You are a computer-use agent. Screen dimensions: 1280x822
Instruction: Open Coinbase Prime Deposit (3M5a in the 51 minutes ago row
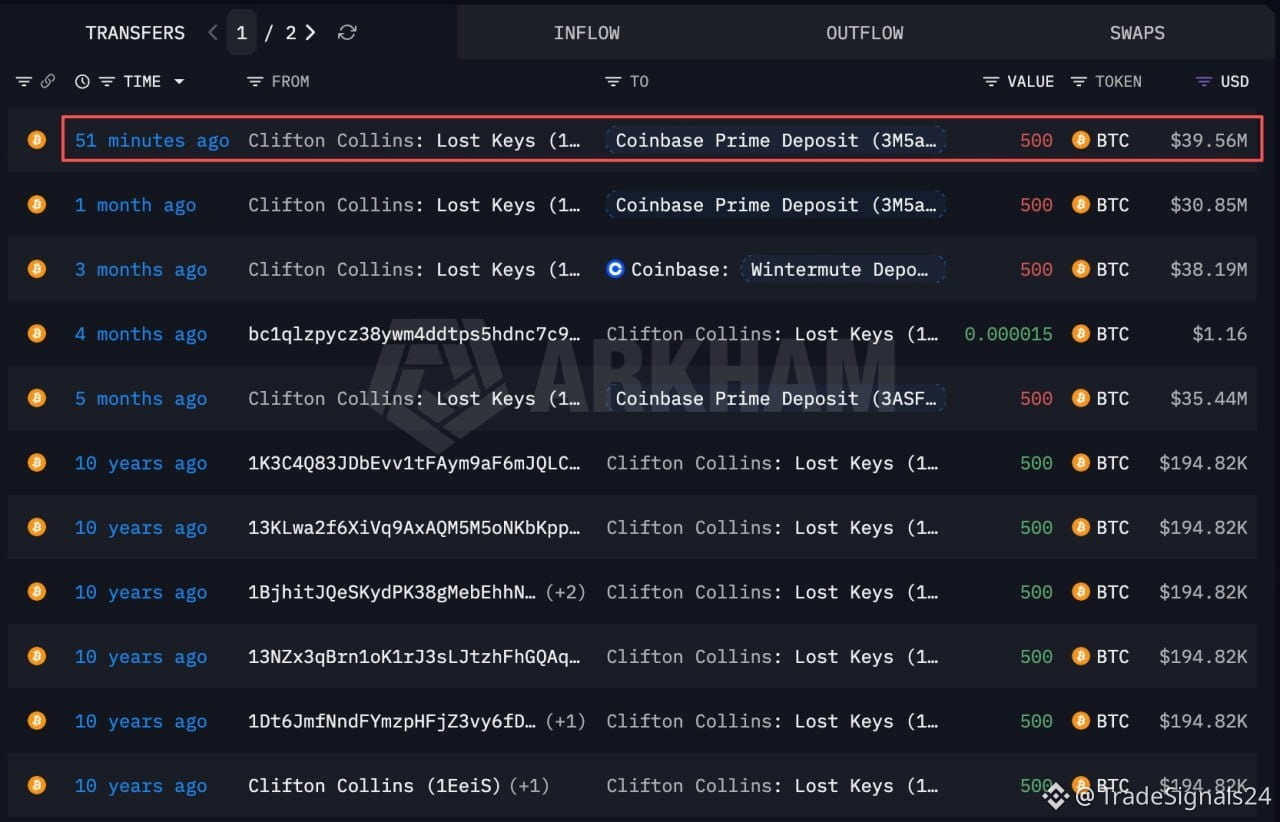[776, 141]
